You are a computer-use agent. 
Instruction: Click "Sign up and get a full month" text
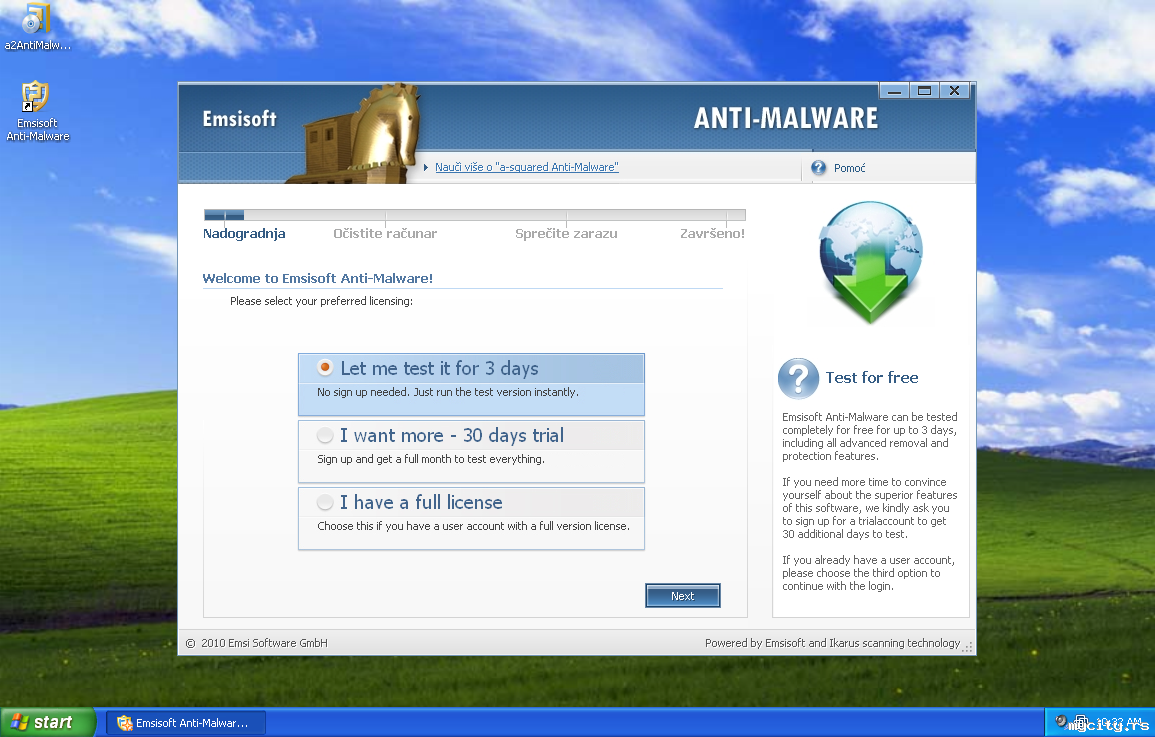point(431,459)
